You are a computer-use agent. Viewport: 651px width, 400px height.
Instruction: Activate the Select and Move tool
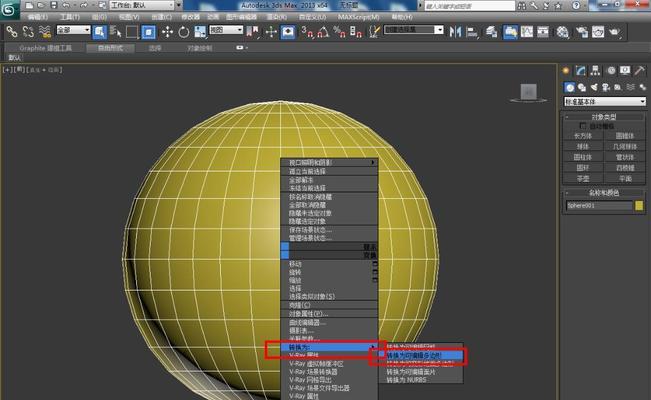tap(167, 32)
